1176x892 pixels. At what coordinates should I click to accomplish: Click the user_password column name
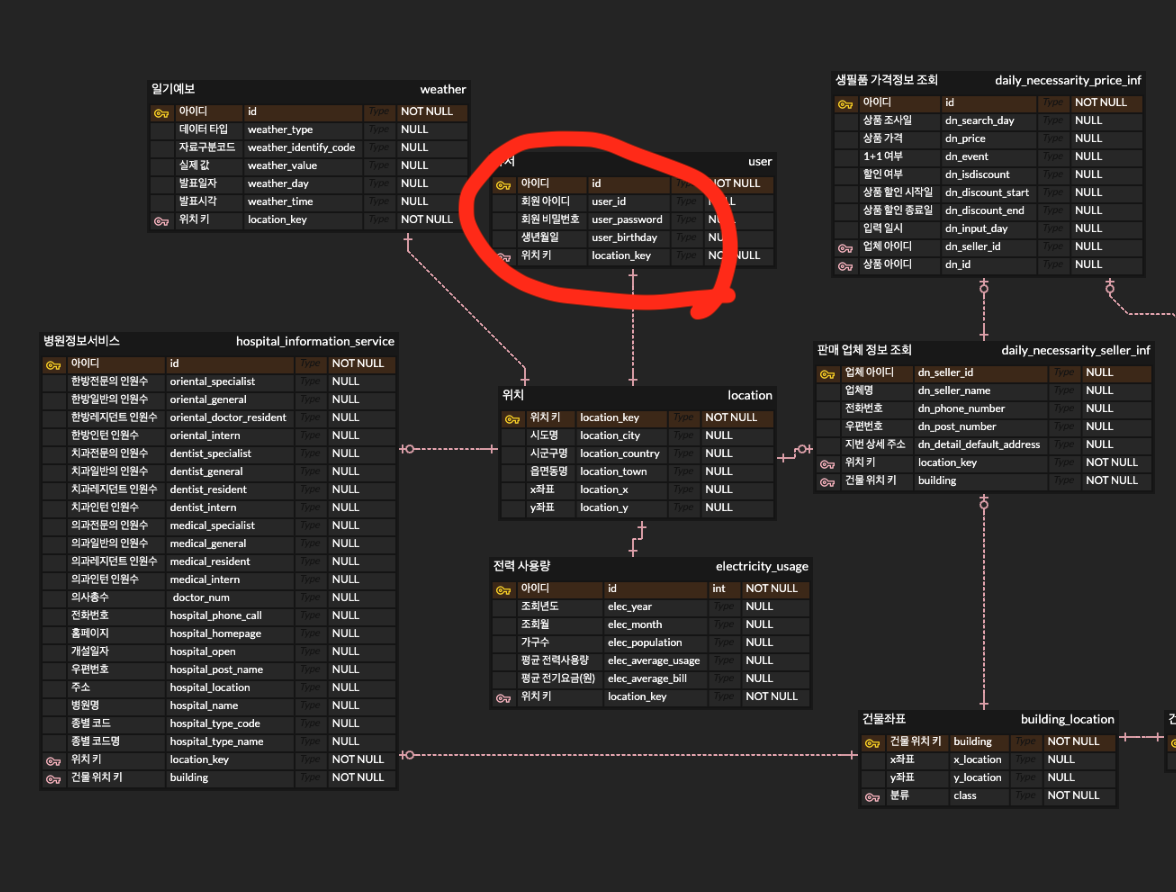click(627, 220)
